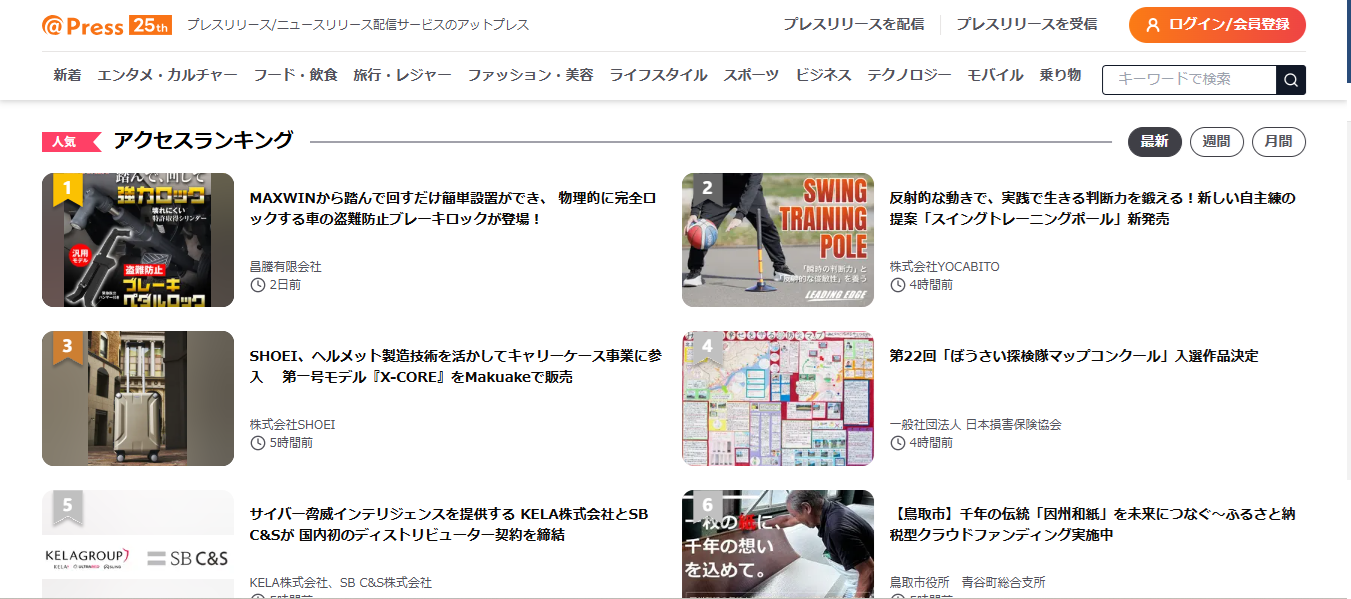Click the site tagline プレスリリース/ニュースリリース配信サービス
The image size is (1351, 599).
coord(358,25)
